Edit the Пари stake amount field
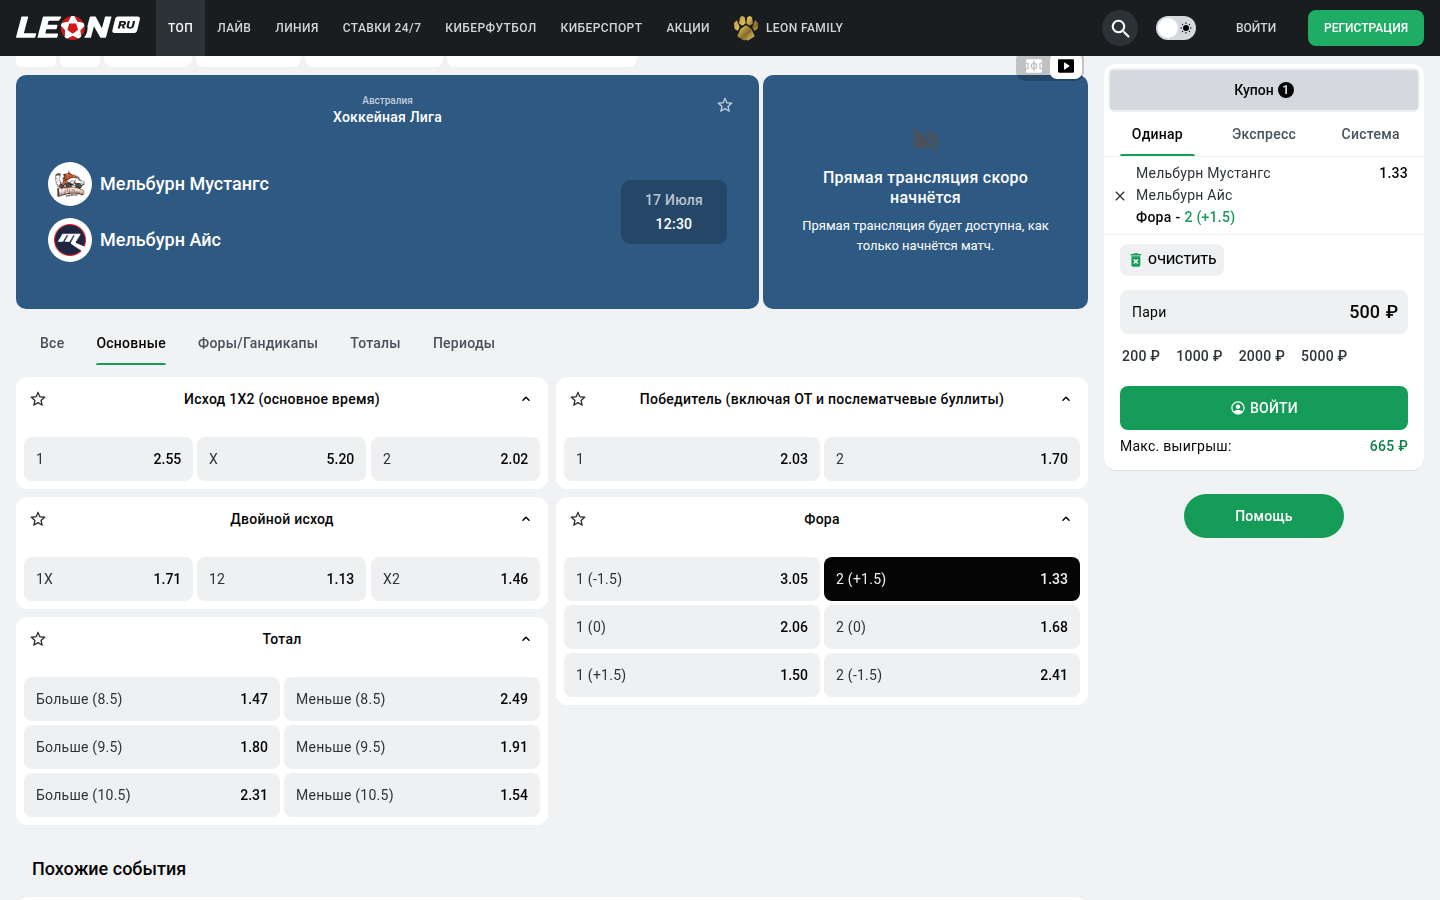This screenshot has height=900, width=1440. tap(1264, 312)
